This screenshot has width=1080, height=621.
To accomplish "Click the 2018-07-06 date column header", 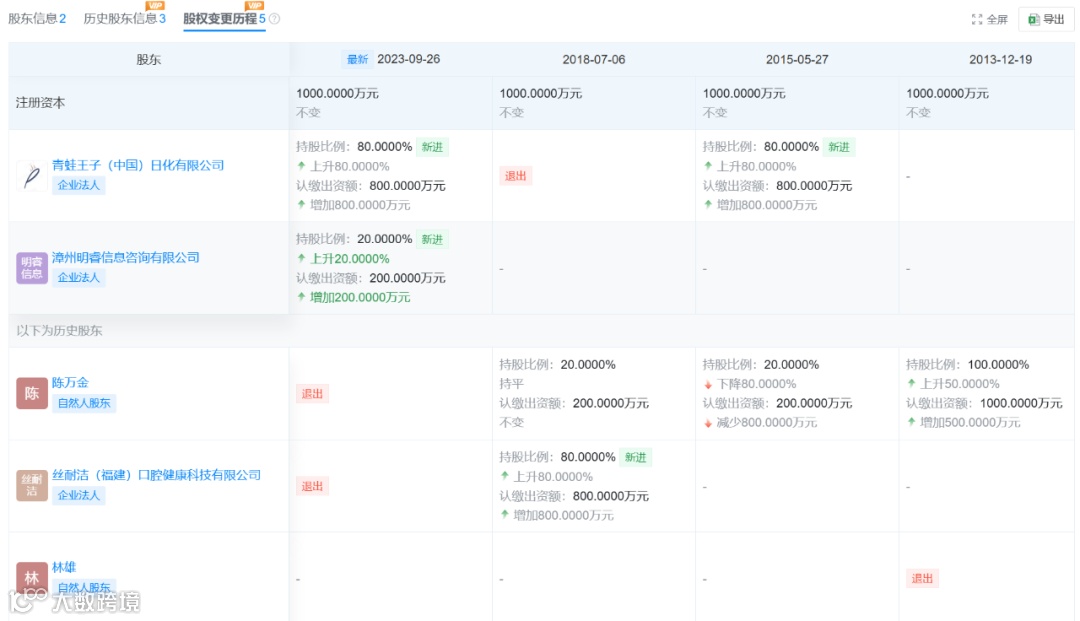I will point(594,60).
